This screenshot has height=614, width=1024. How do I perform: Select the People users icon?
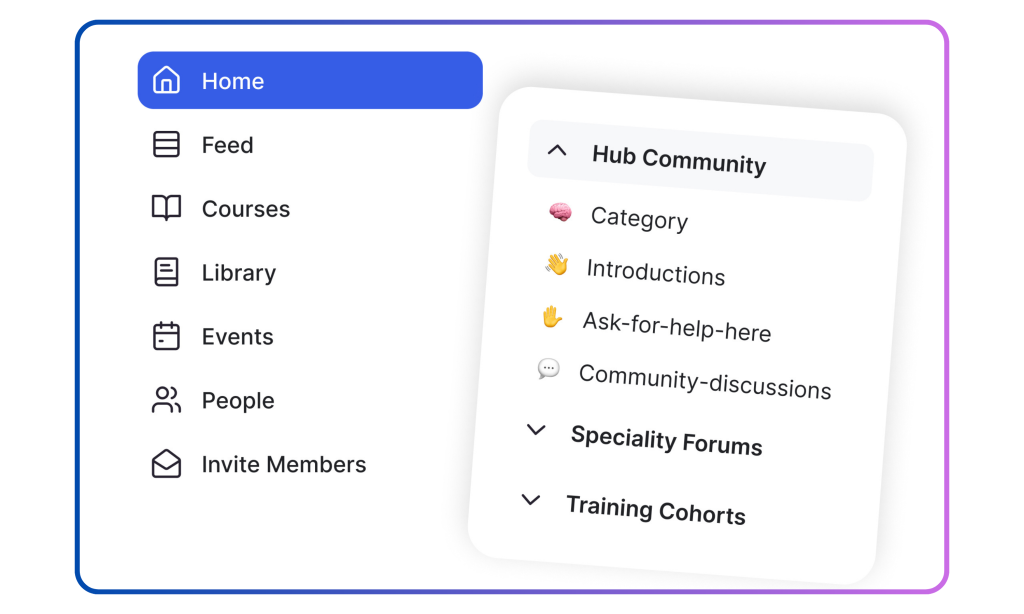[x=166, y=400]
